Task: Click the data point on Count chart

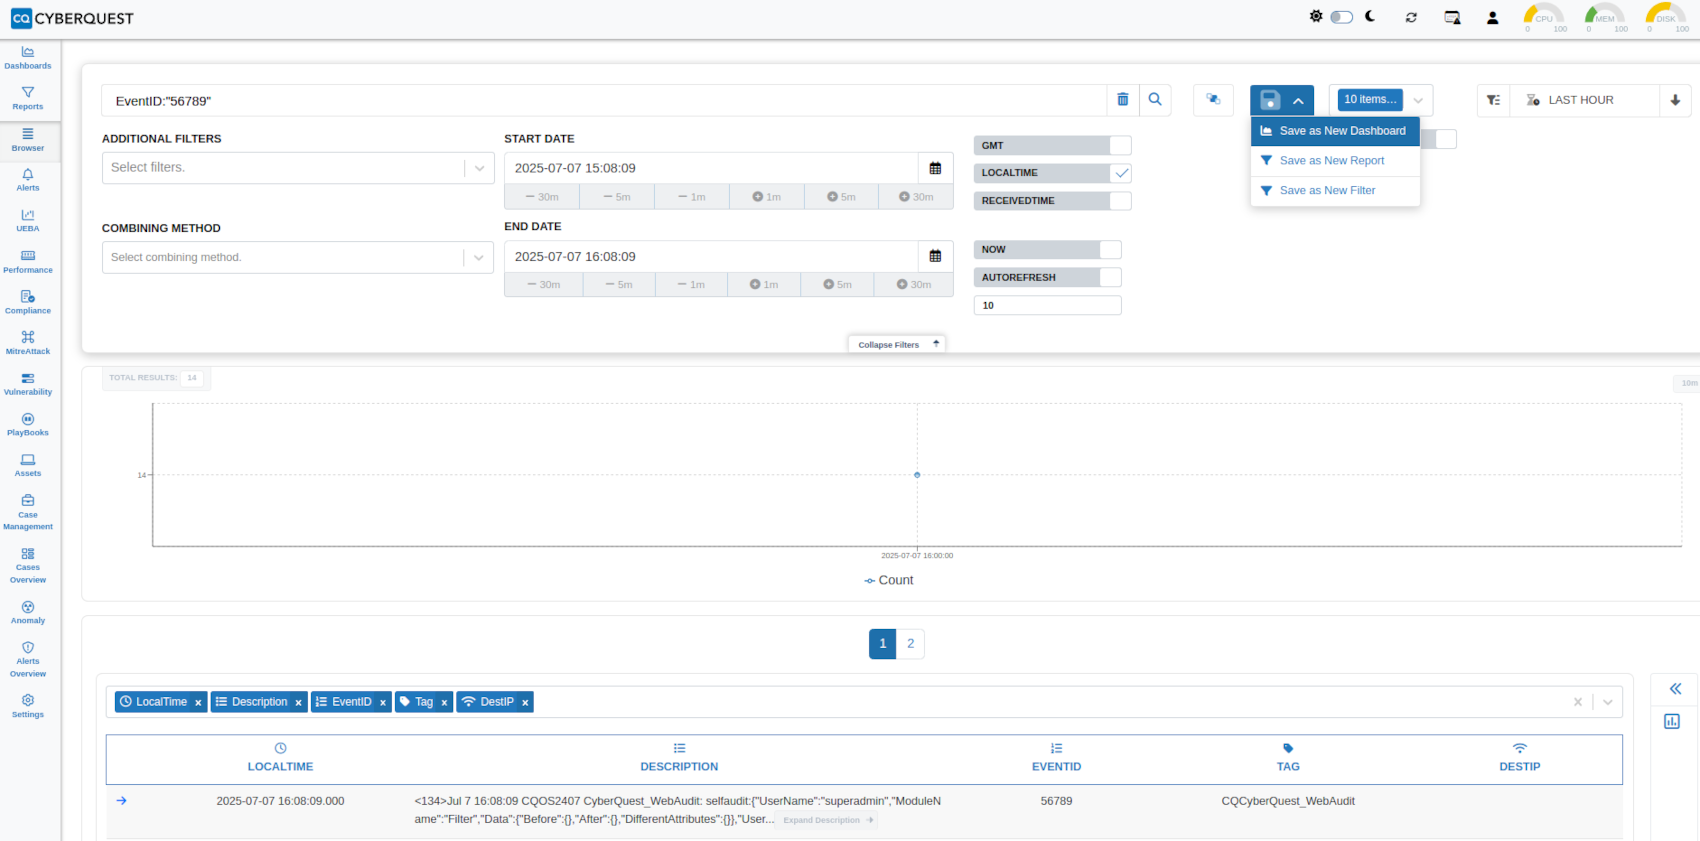Action: (x=917, y=475)
